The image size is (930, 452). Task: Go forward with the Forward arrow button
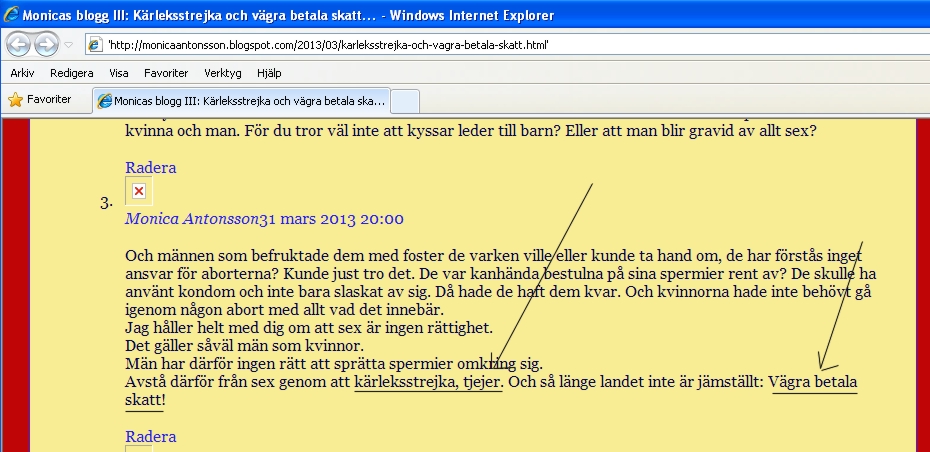(47, 44)
